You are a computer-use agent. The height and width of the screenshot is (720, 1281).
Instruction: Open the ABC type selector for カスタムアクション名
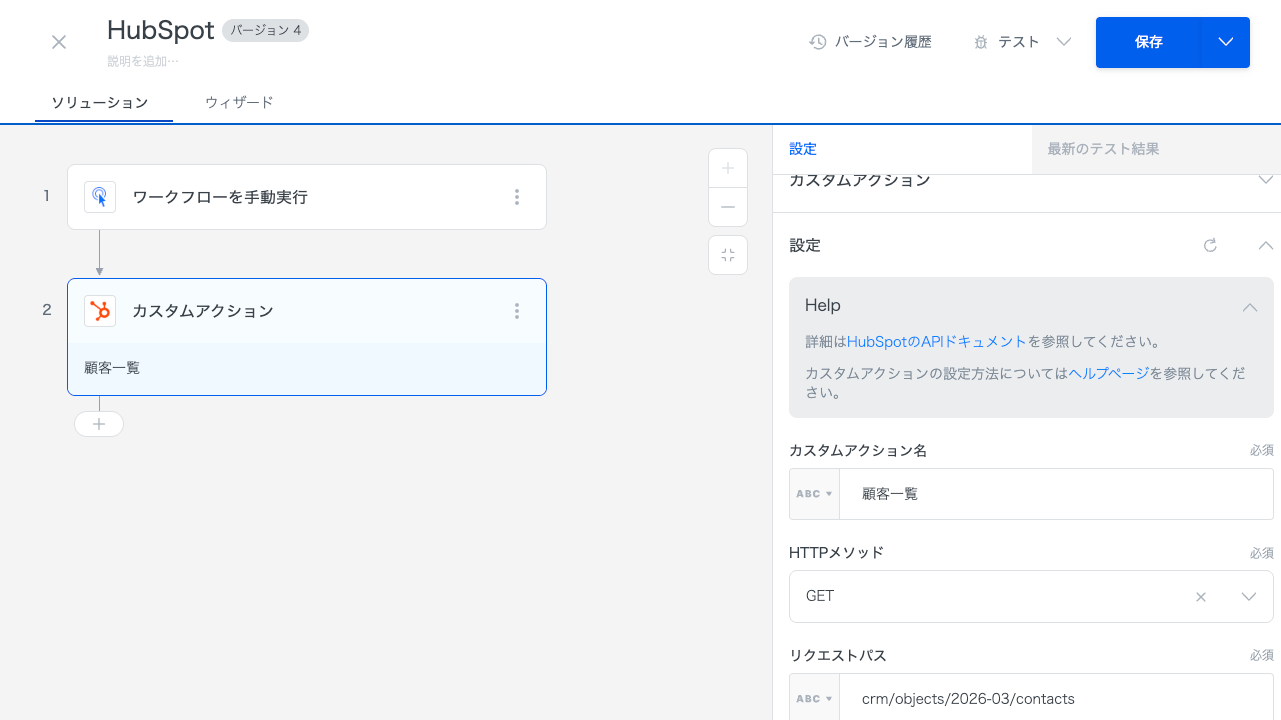click(814, 494)
